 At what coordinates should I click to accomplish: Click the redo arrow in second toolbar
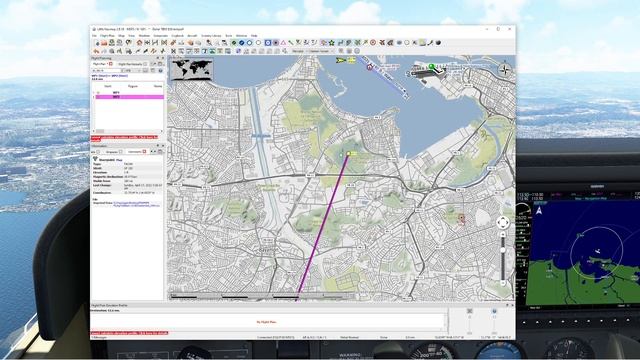(104, 51)
